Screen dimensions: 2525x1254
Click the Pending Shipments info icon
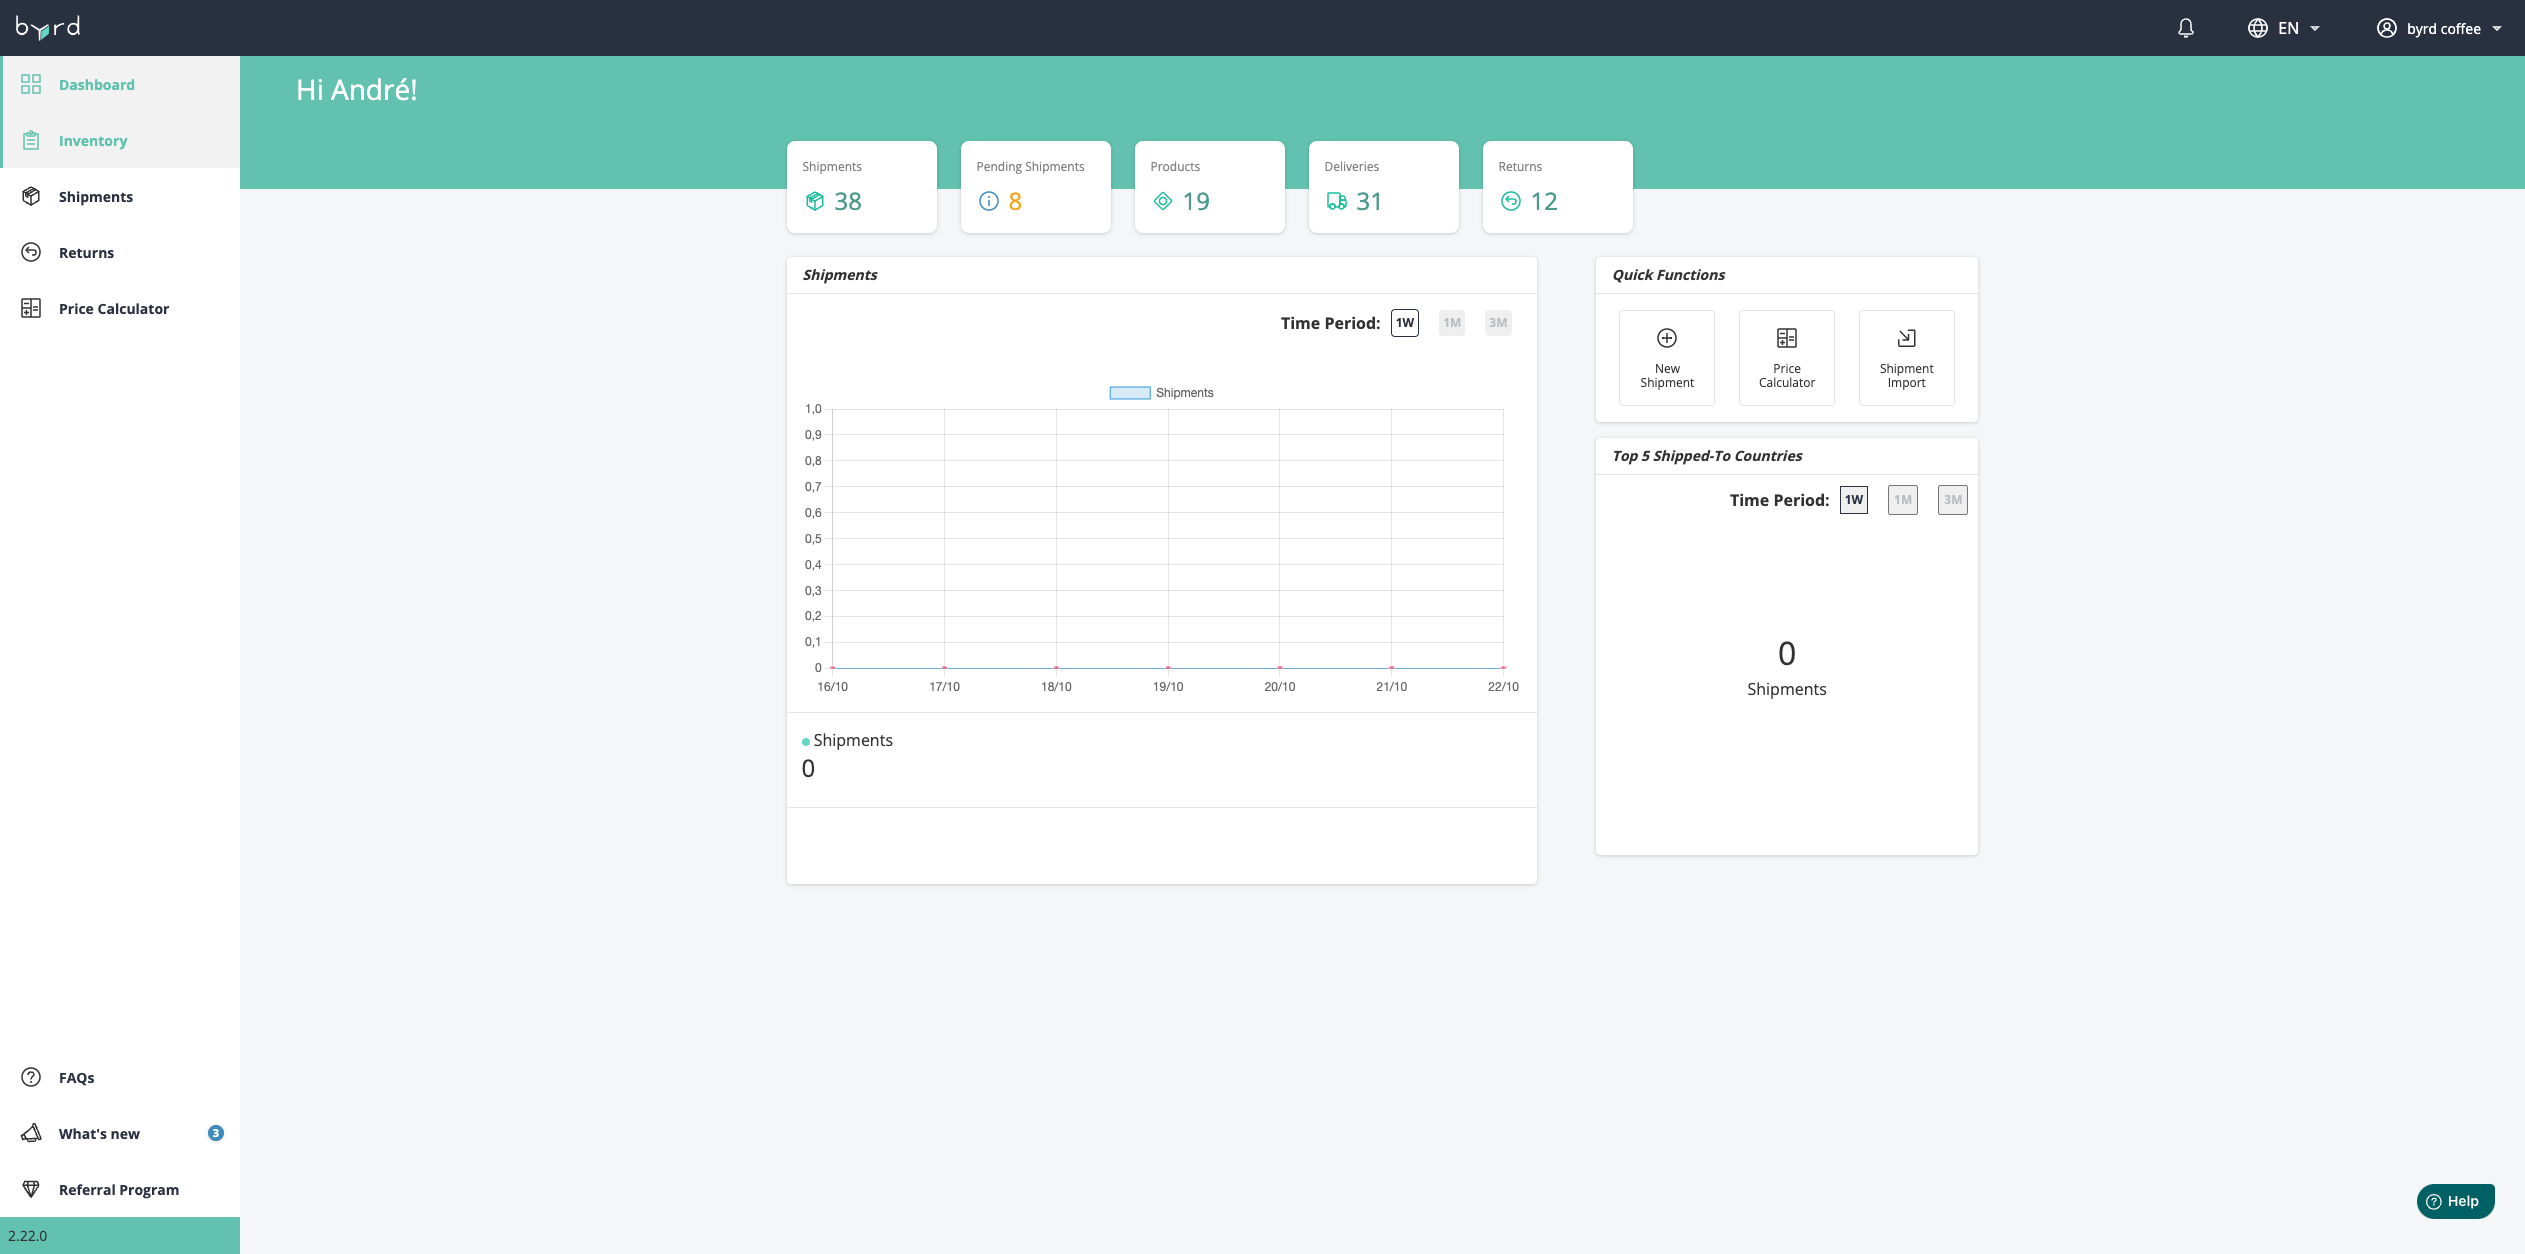[988, 201]
